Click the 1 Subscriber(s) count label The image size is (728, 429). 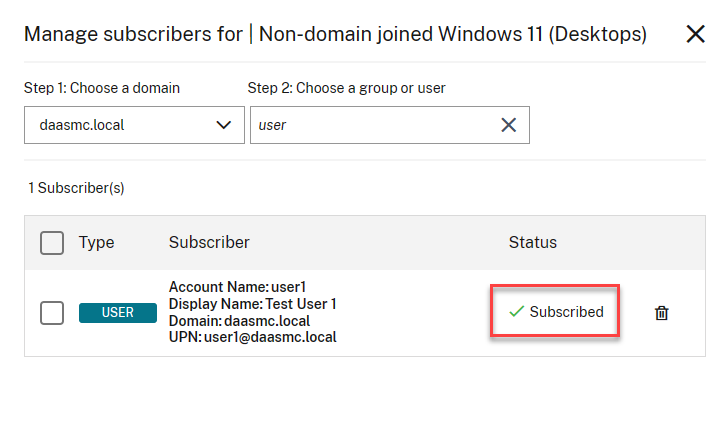pos(76,188)
